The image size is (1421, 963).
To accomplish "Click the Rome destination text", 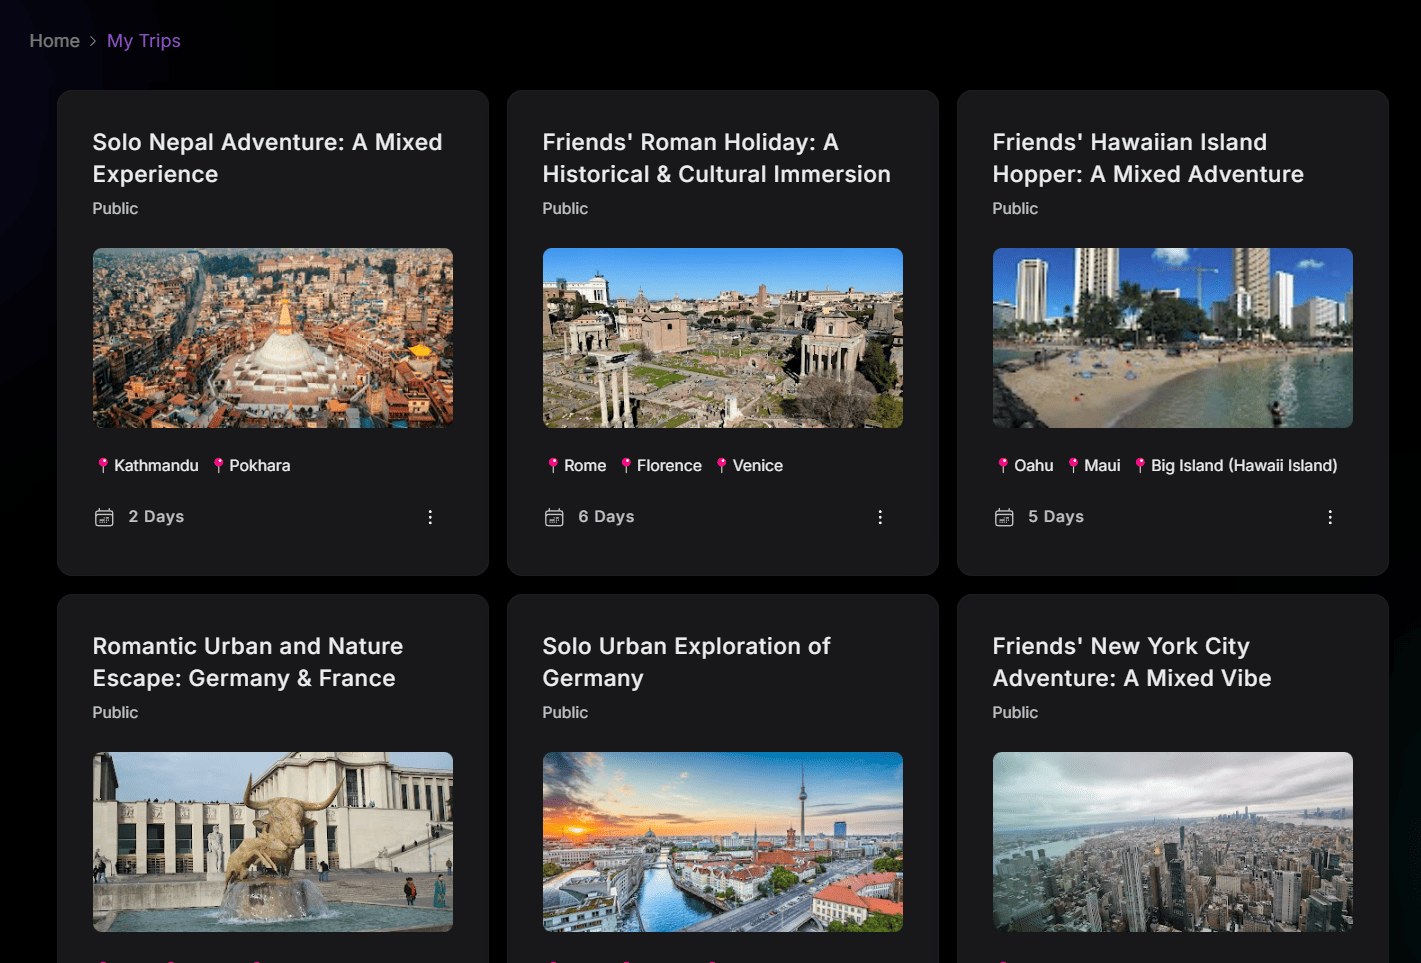I will 585,465.
